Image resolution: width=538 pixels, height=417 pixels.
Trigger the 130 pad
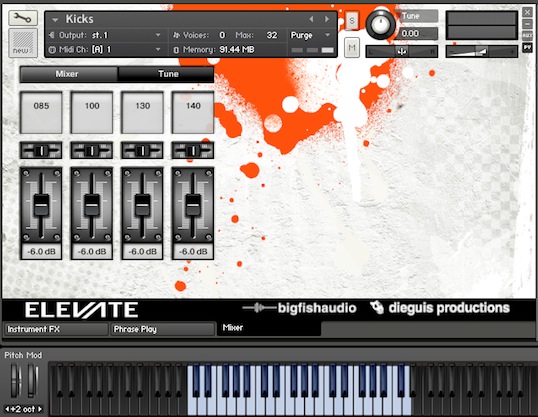142,112
